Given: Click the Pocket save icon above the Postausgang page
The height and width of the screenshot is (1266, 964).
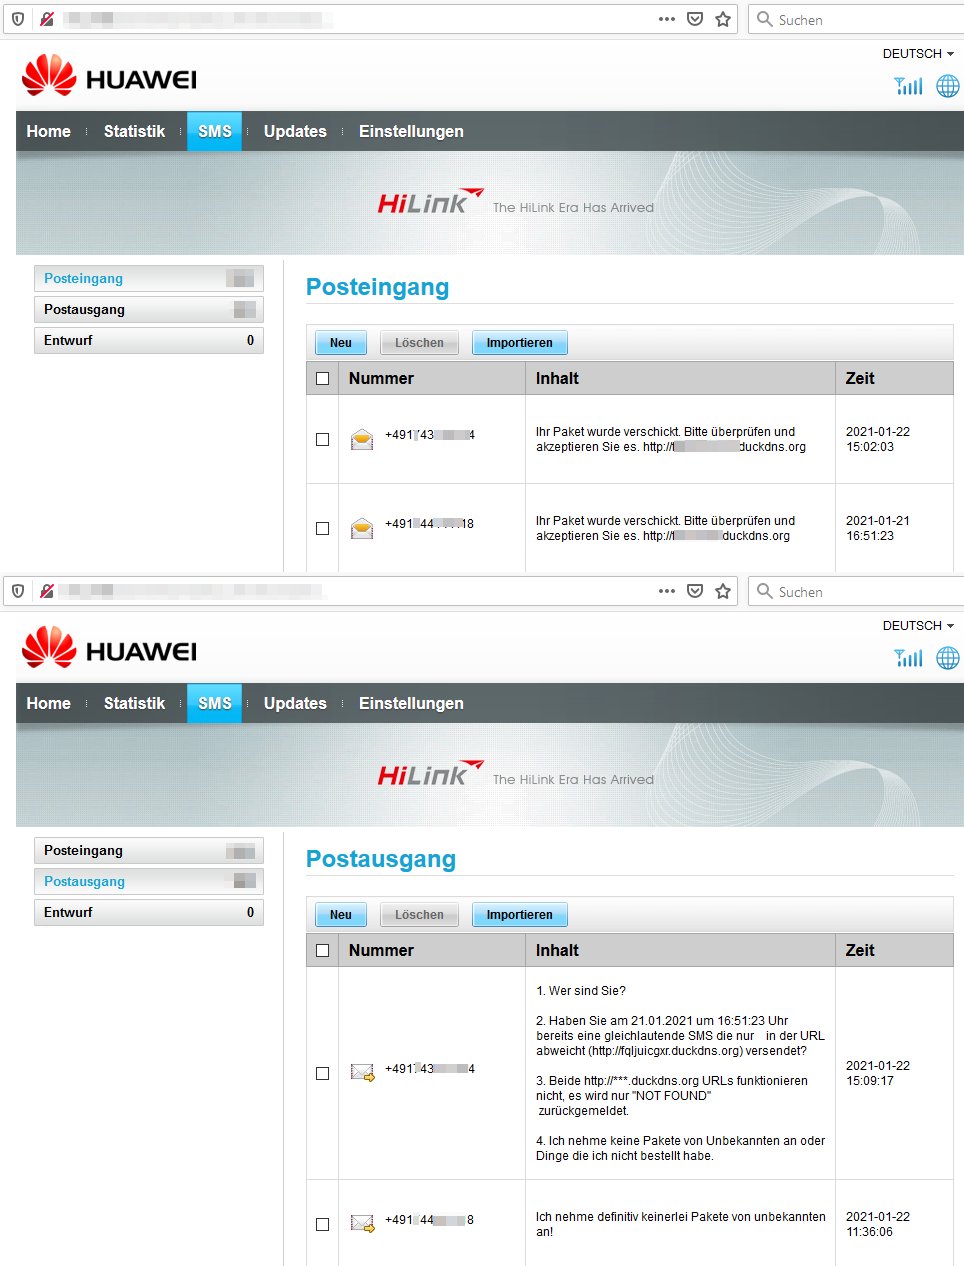Looking at the screenshot, I should coord(695,591).
